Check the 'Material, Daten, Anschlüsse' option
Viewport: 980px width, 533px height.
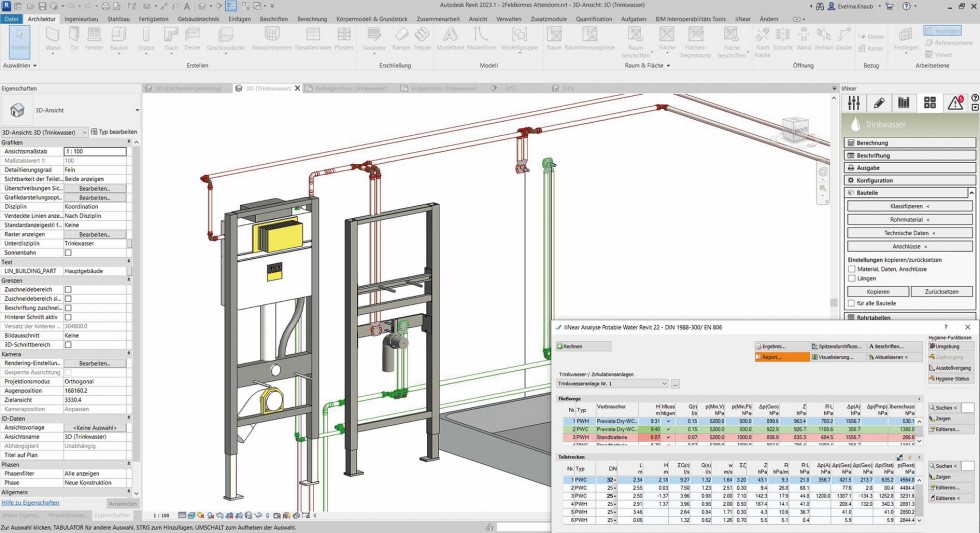pos(852,268)
